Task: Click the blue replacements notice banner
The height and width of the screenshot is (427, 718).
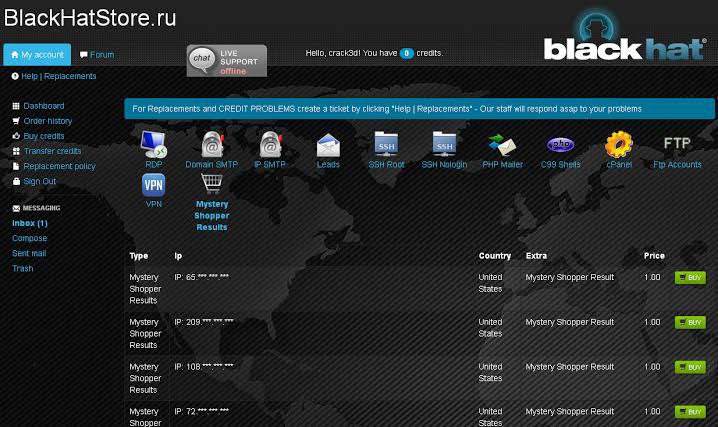Action: click(x=419, y=109)
